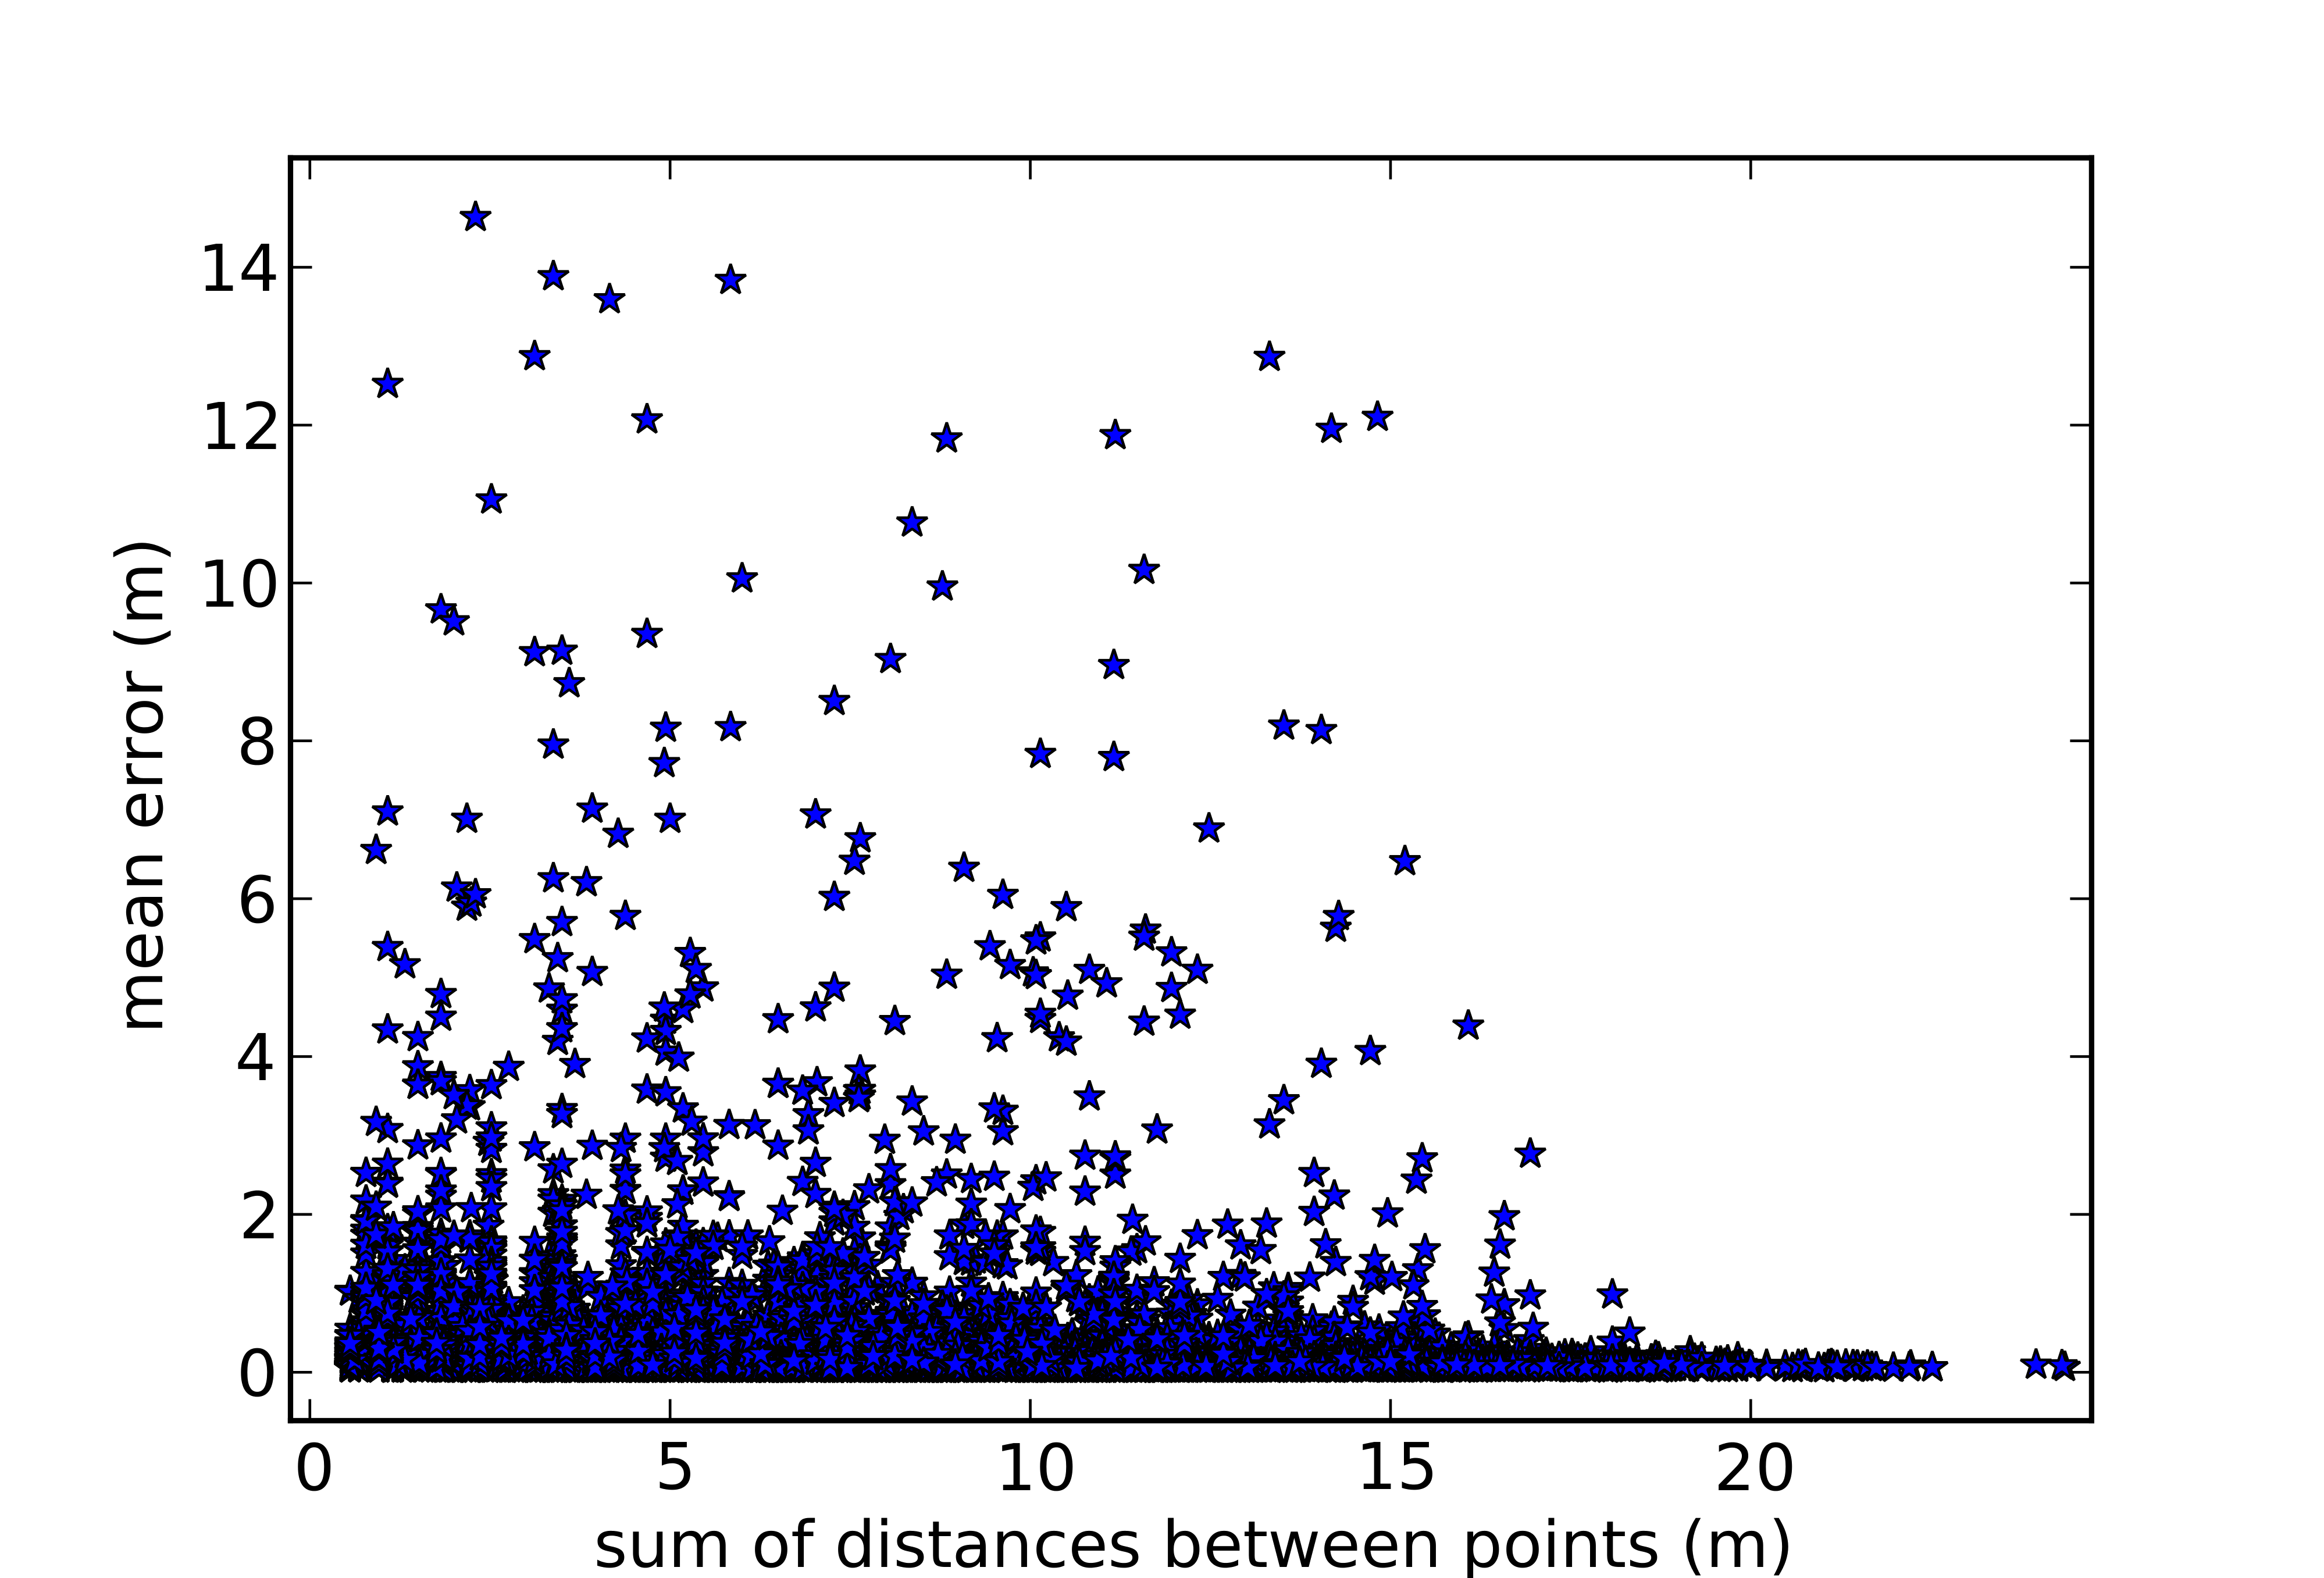Click the star marker at x≈16.9, y≈2.8
Viewport: 2324px width, 1578px height.
coord(1530,1154)
